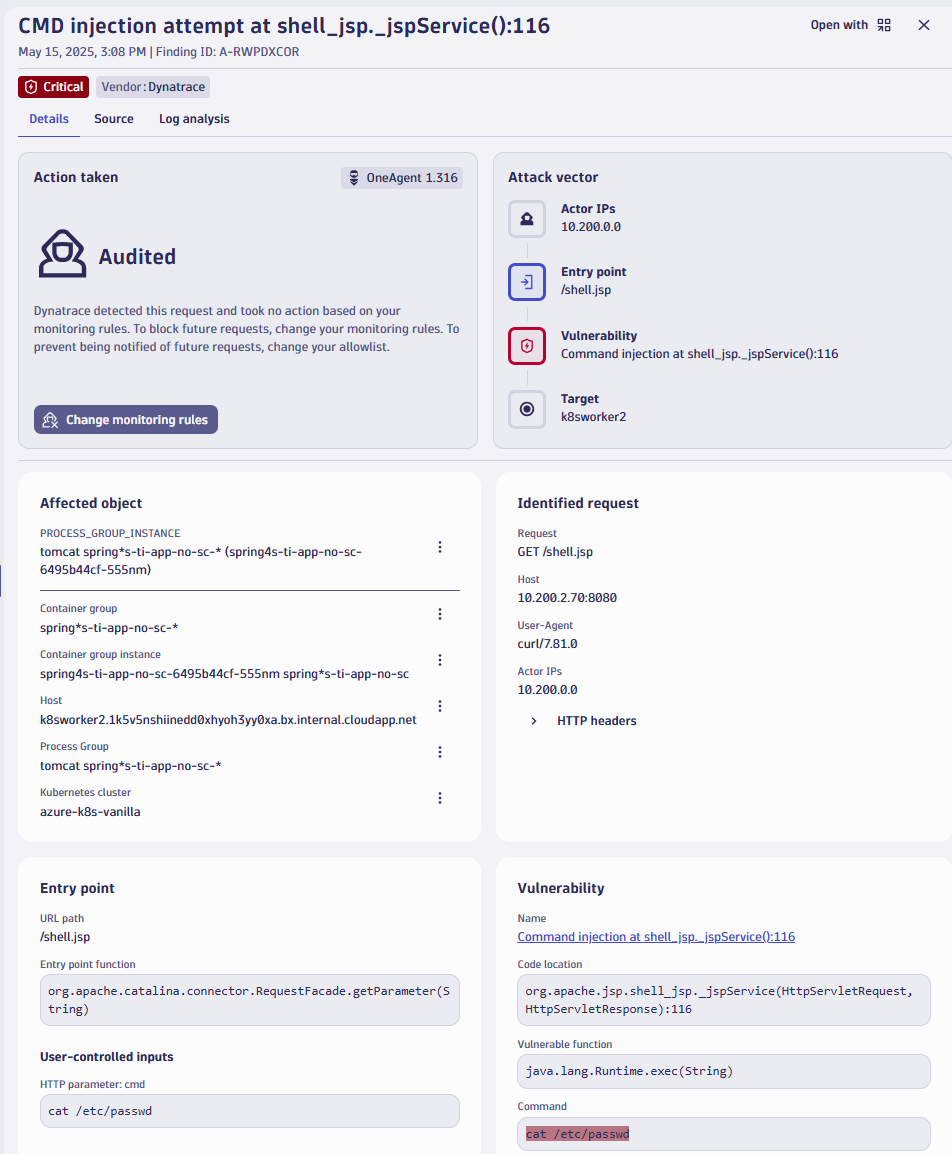The width and height of the screenshot is (952, 1154).
Task: Select the Entry point door icon
Action: tap(527, 282)
